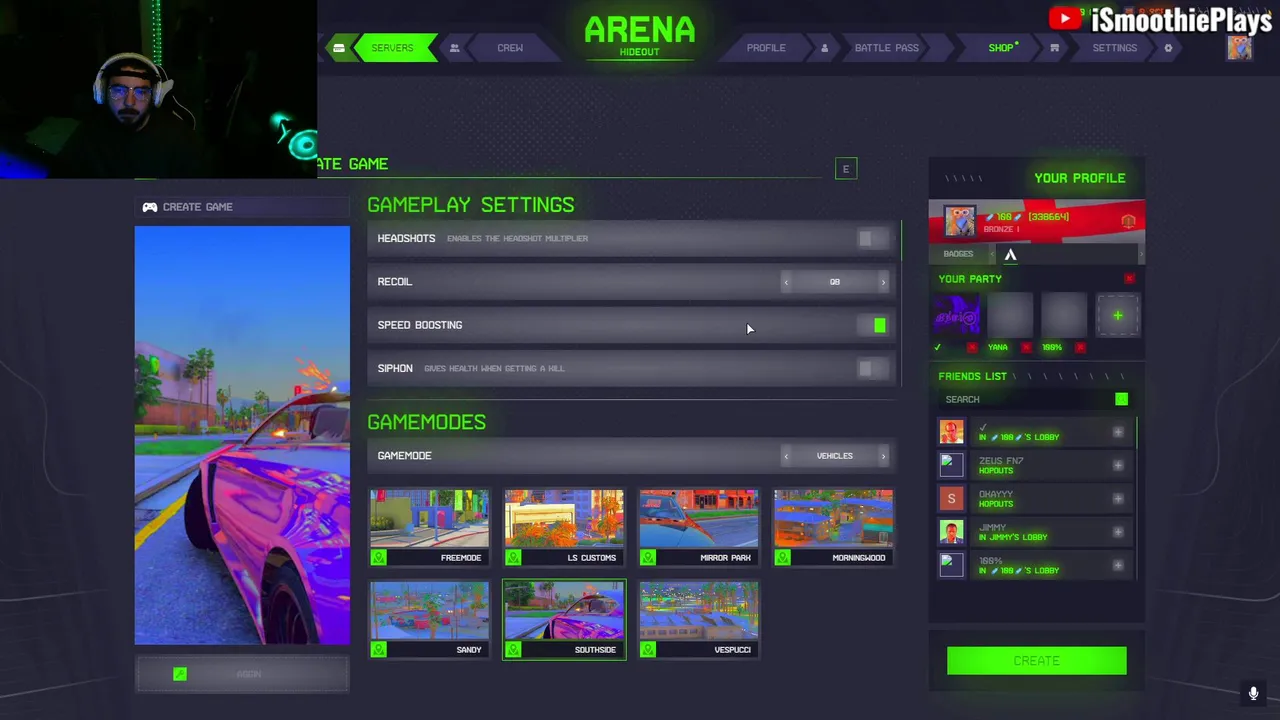The image size is (1280, 720).
Task: Select the Southside map
Action: [564, 620]
